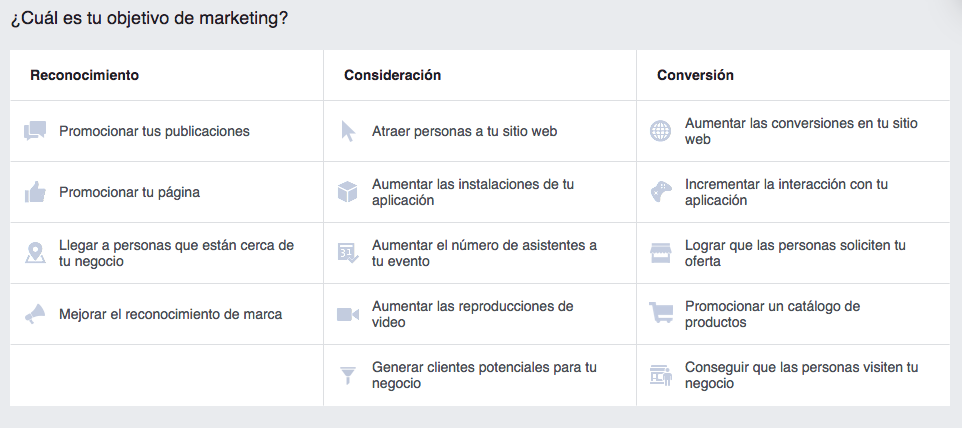This screenshot has height=428, width=962.
Task: Select the game controller app engagement icon
Action: (661, 192)
